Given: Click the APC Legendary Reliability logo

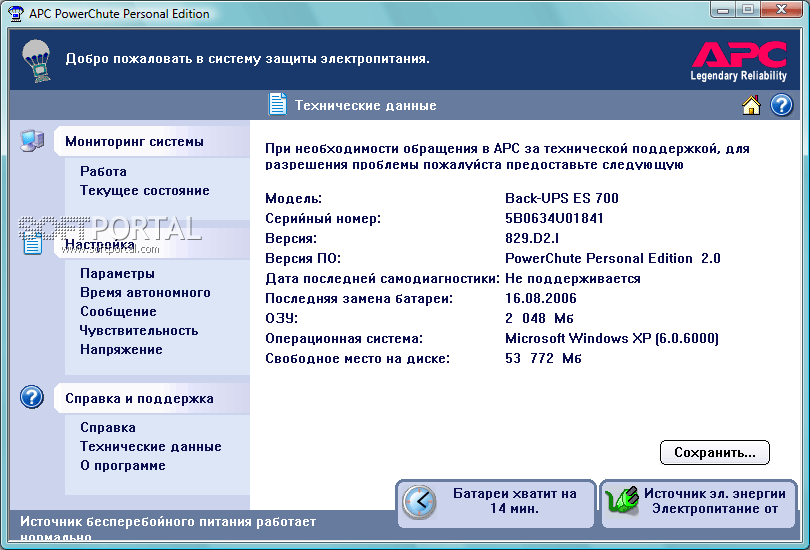Looking at the screenshot, I should [739, 61].
